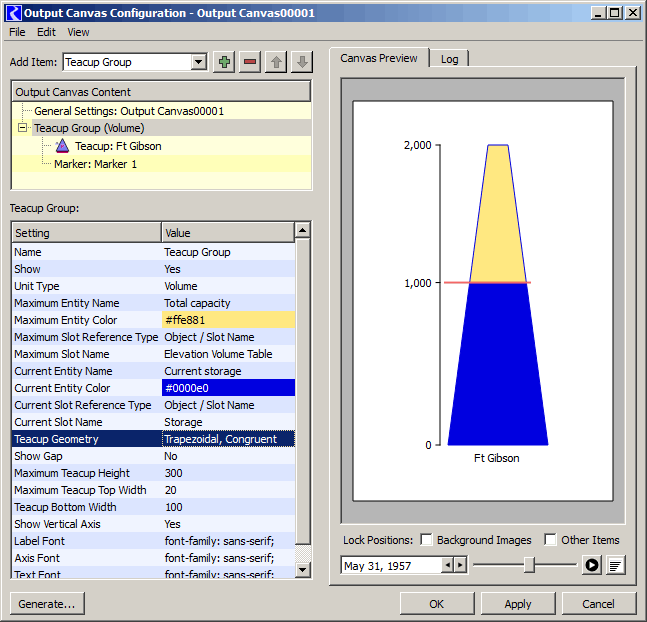Open the View menu

click(x=78, y=32)
